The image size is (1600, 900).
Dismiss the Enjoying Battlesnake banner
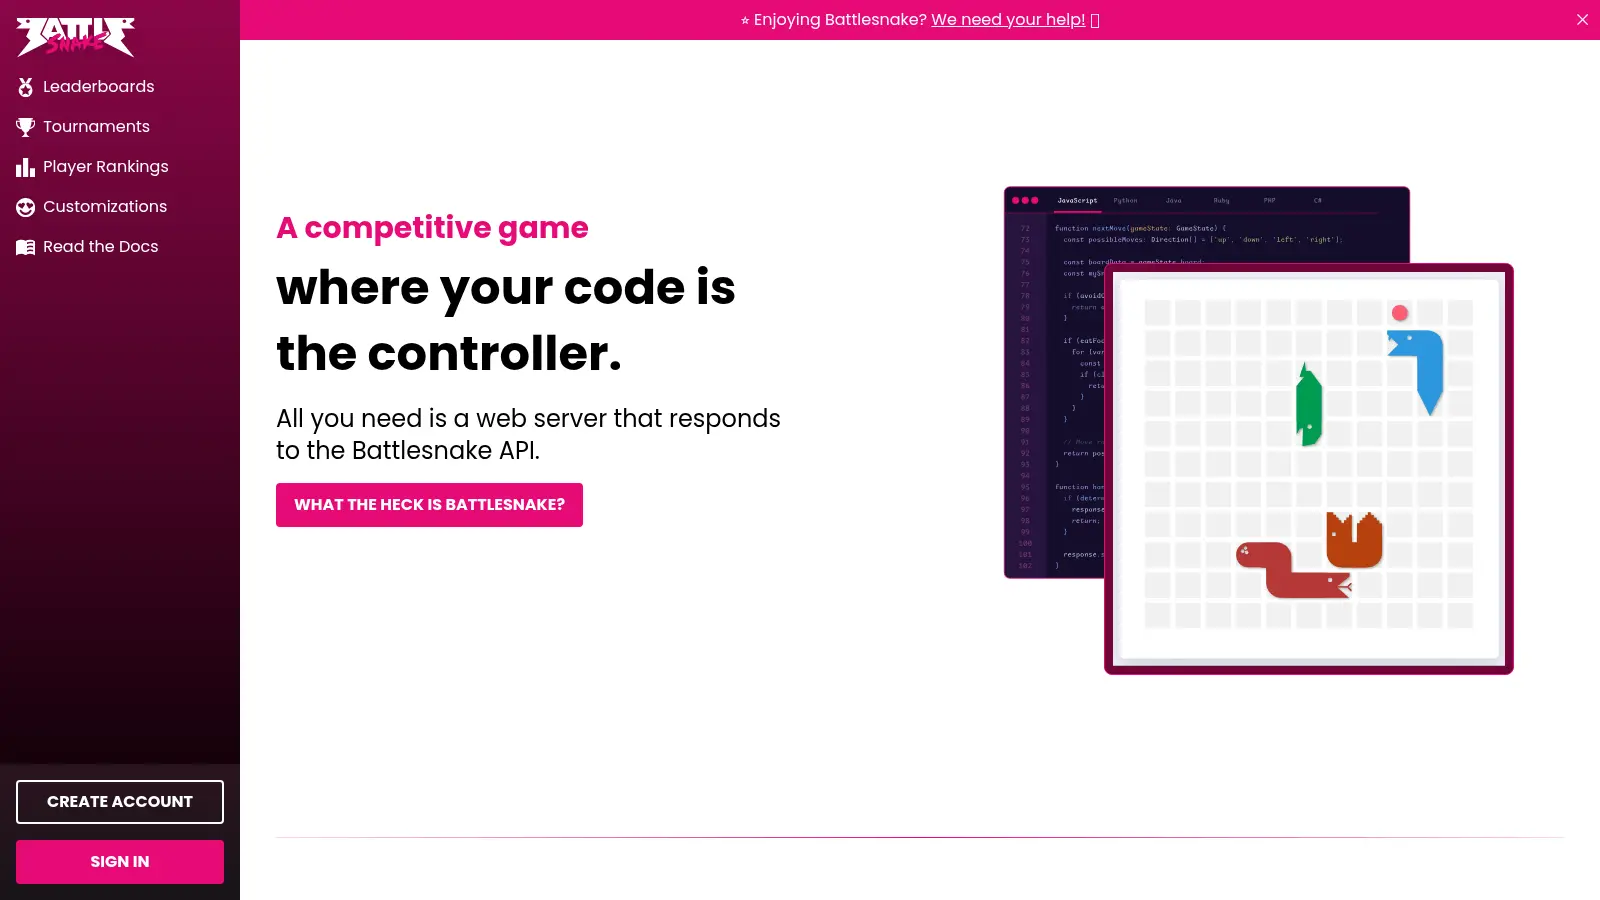(x=1582, y=20)
